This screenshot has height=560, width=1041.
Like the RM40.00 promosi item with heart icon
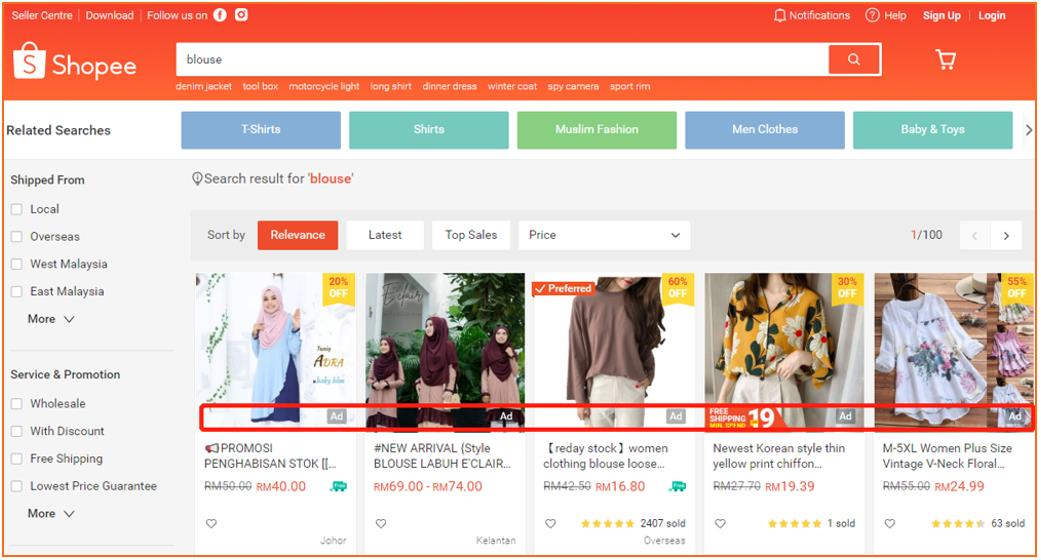pos(211,523)
